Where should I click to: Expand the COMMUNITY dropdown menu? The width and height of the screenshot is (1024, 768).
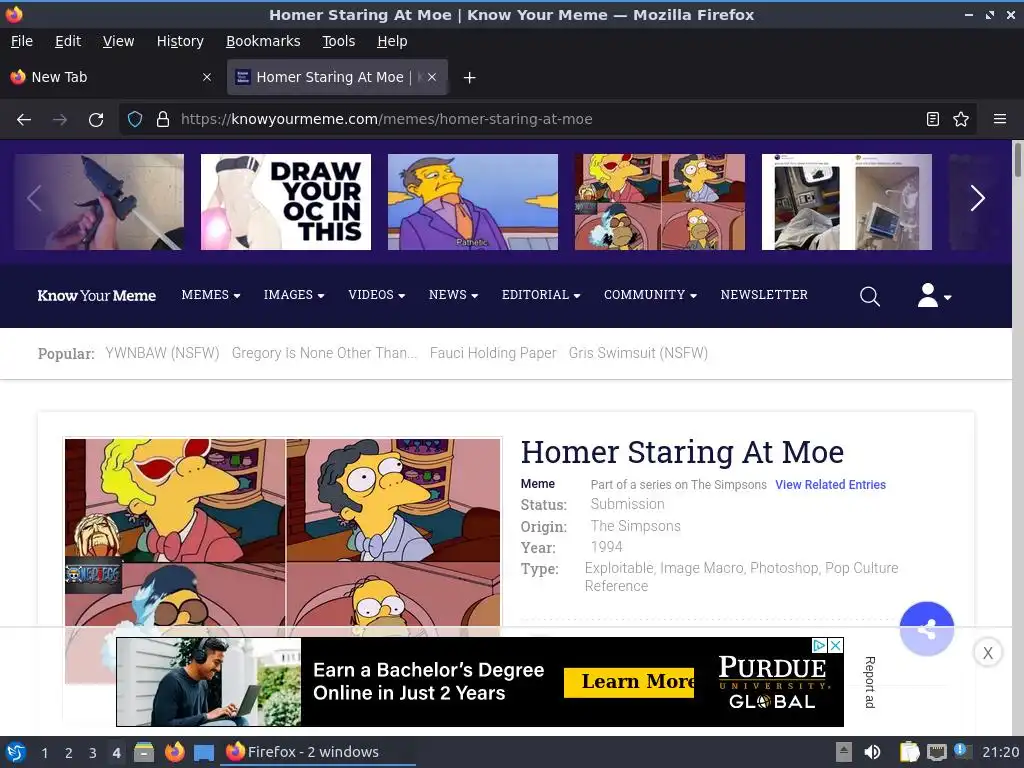[650, 295]
